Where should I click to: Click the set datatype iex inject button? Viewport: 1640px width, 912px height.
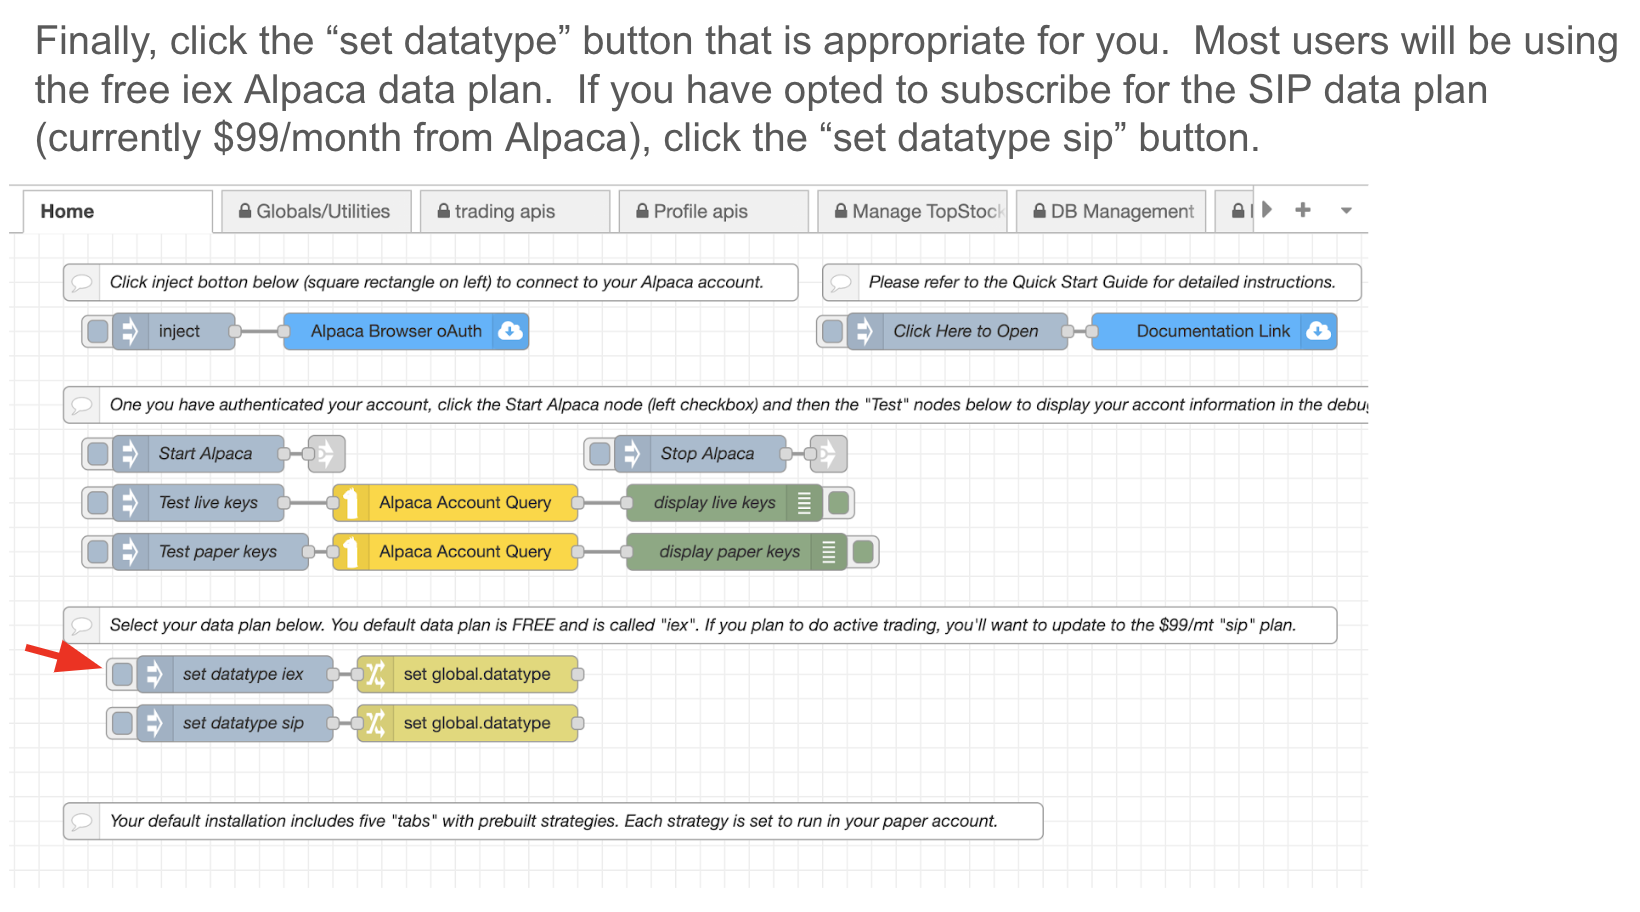tap(122, 674)
